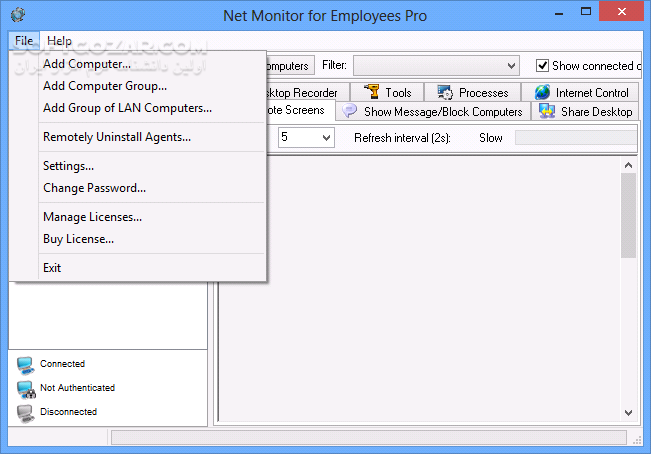Open the Help menu
This screenshot has width=651, height=454.
(x=59, y=41)
